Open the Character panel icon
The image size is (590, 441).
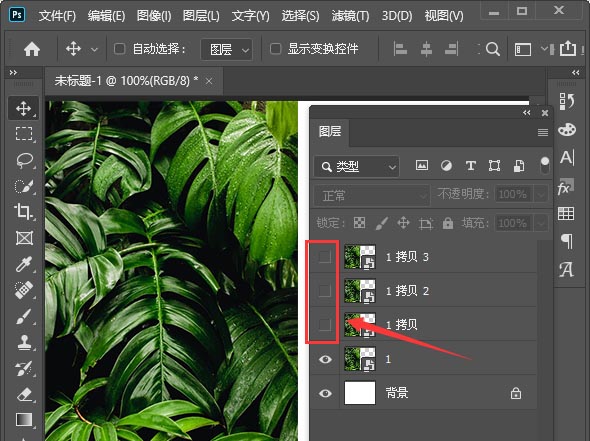pos(567,157)
